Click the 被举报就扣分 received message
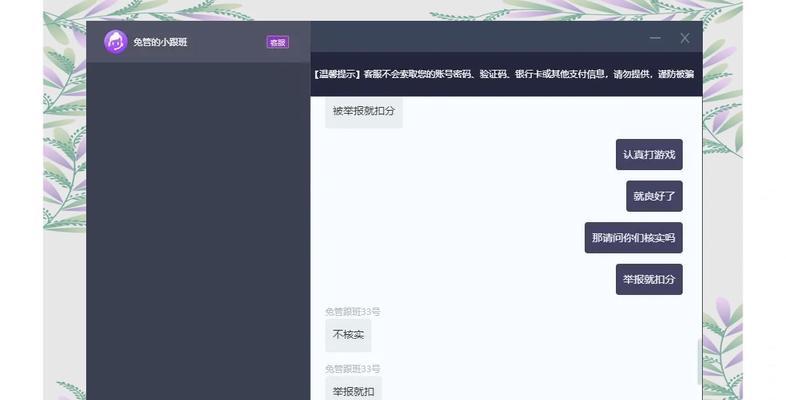 (363, 112)
